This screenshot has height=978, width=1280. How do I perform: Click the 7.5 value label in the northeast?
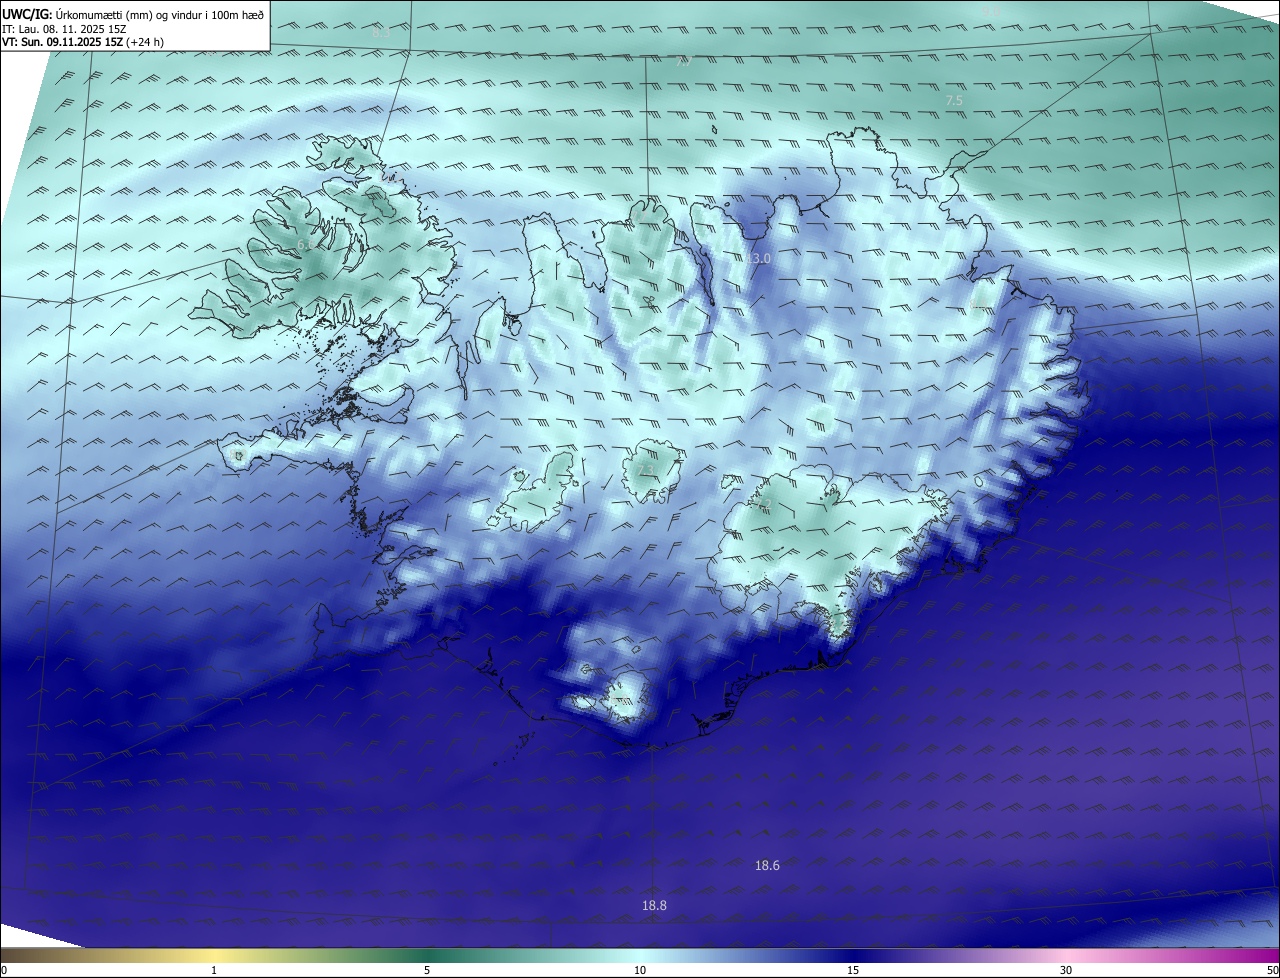tap(954, 101)
